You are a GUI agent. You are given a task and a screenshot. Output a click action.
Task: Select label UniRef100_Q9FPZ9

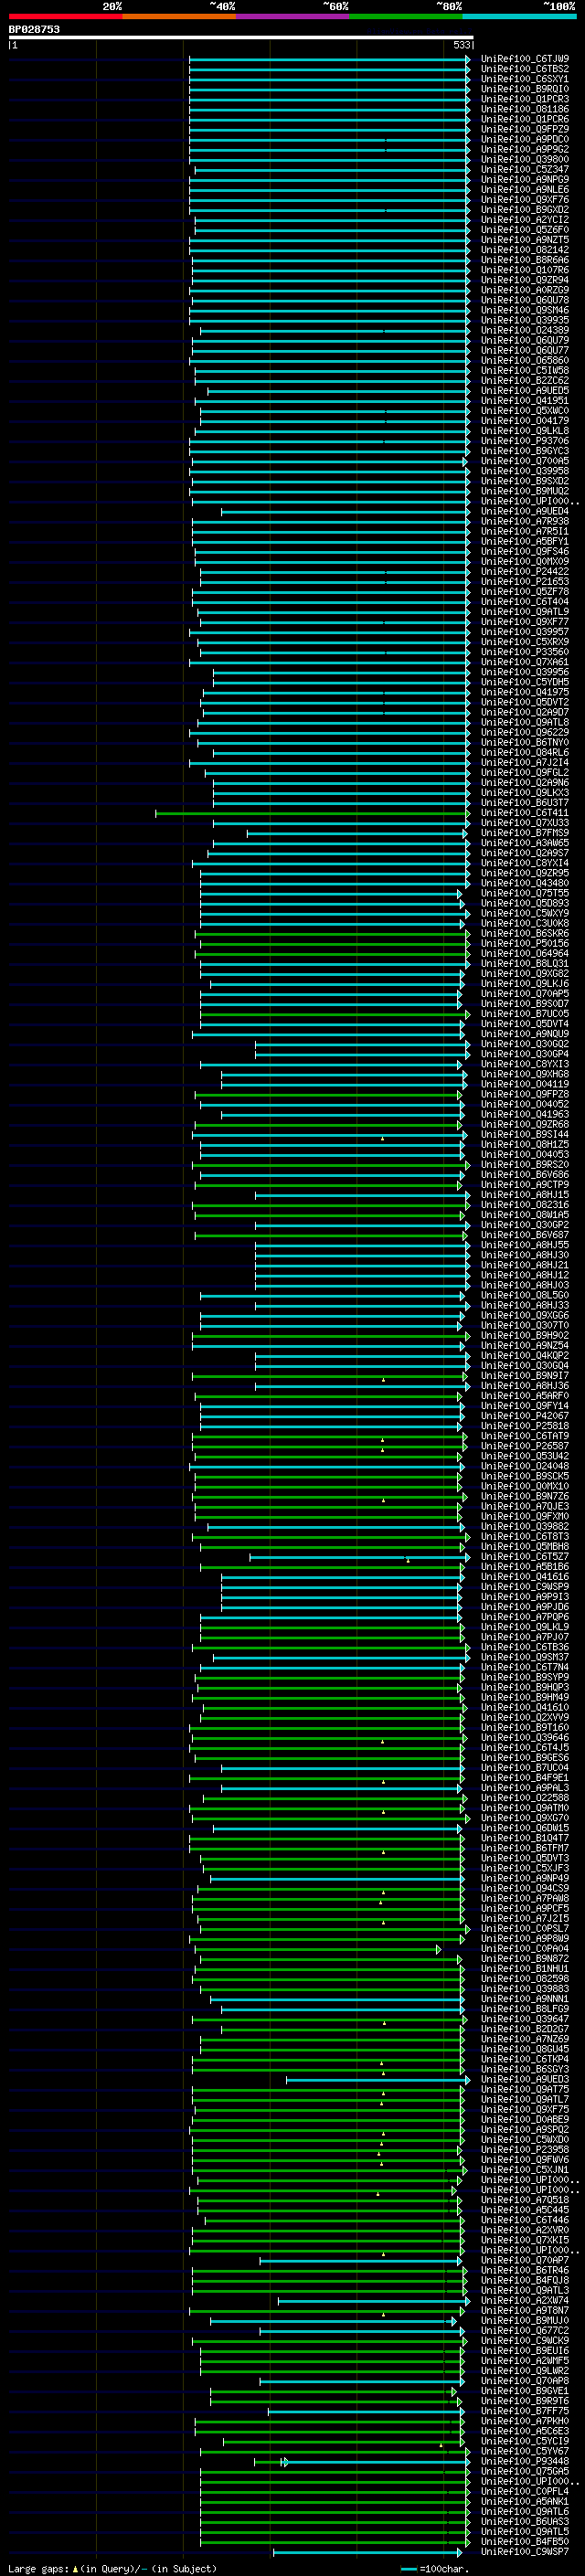525,129
